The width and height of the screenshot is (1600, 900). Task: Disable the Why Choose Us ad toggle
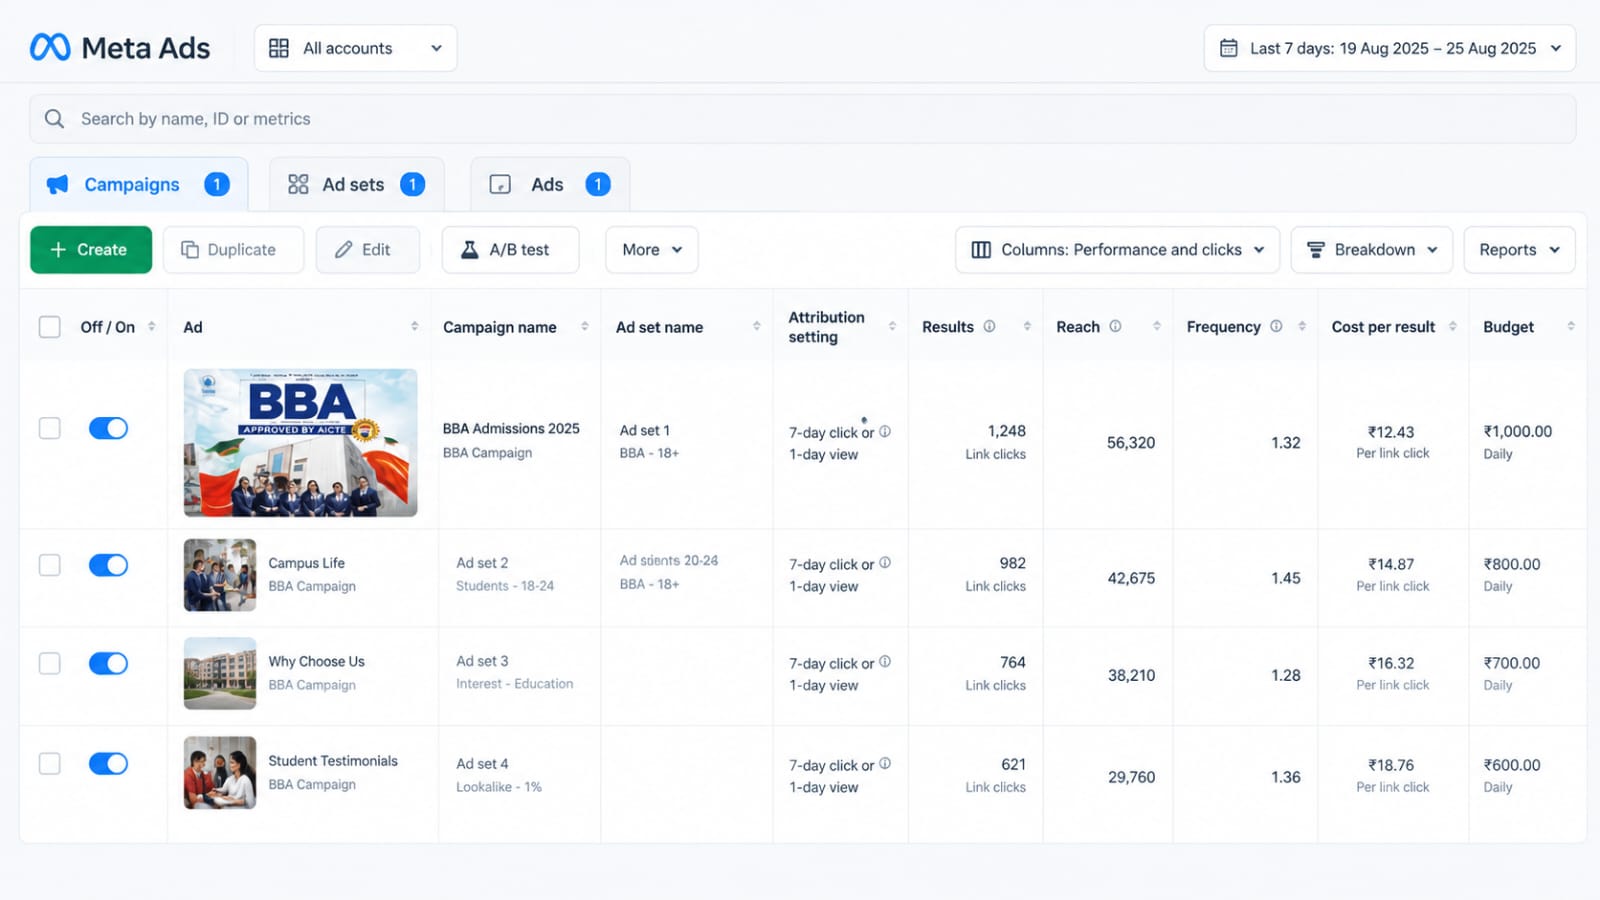coord(108,663)
